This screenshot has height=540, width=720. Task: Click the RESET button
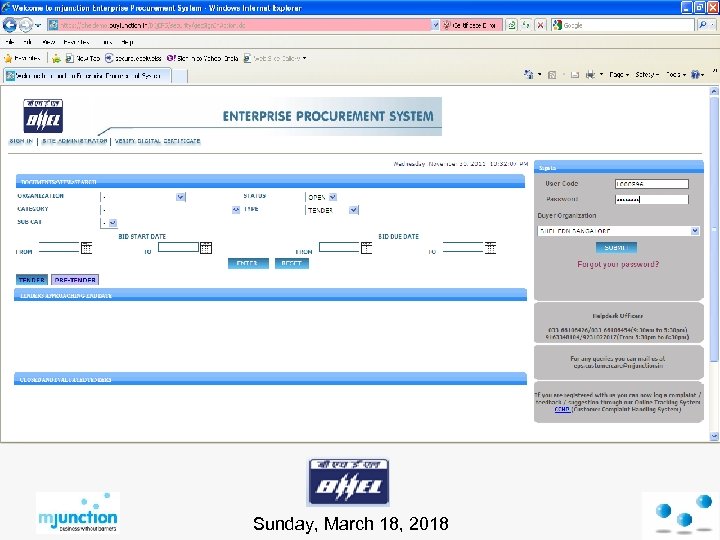tap(292, 263)
